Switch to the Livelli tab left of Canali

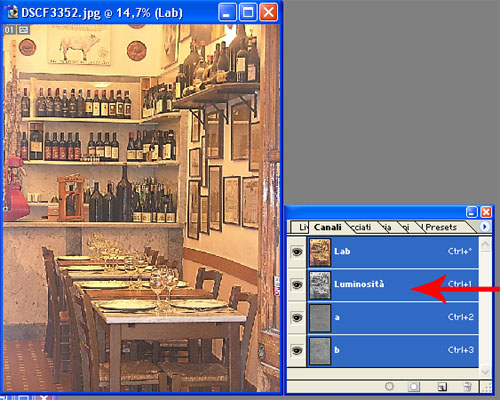303,227
